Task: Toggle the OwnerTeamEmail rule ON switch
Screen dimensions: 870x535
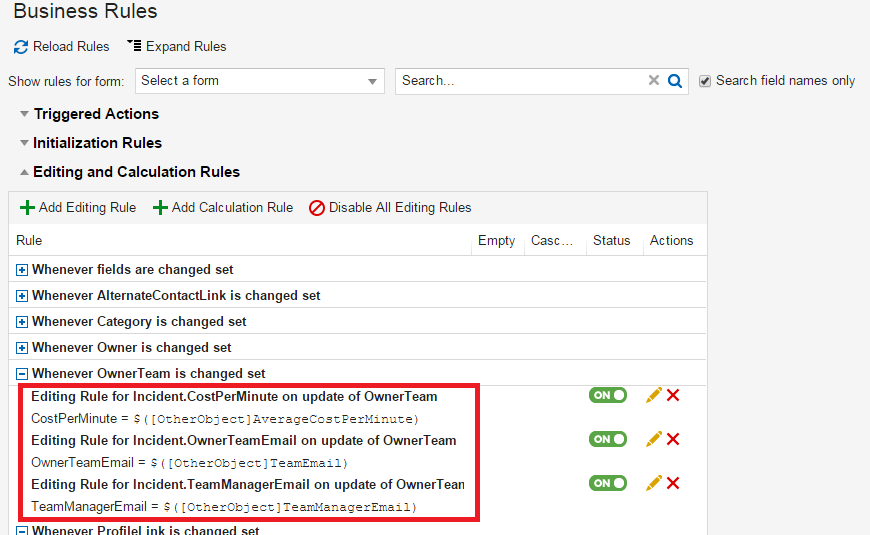Action: 608,439
